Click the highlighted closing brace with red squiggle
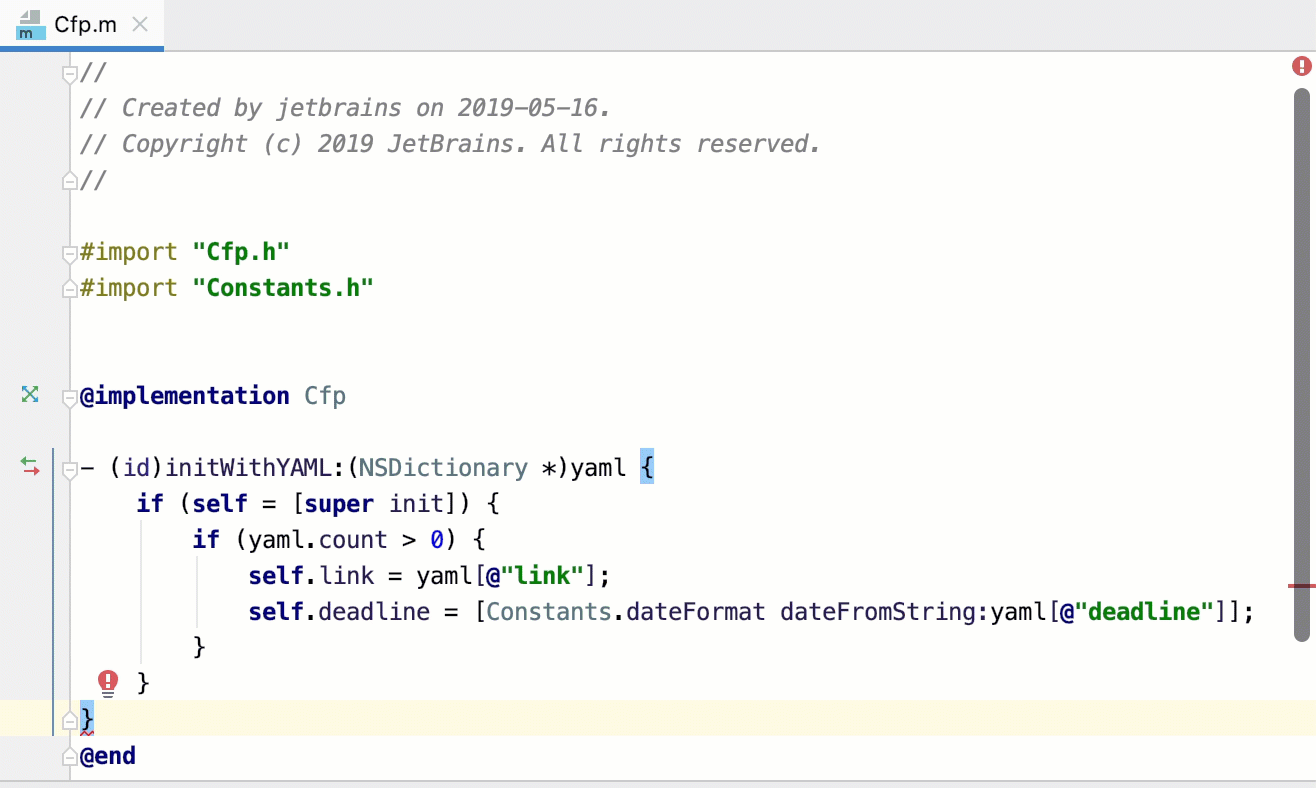Screen dimensions: 1316x788 tap(87, 720)
